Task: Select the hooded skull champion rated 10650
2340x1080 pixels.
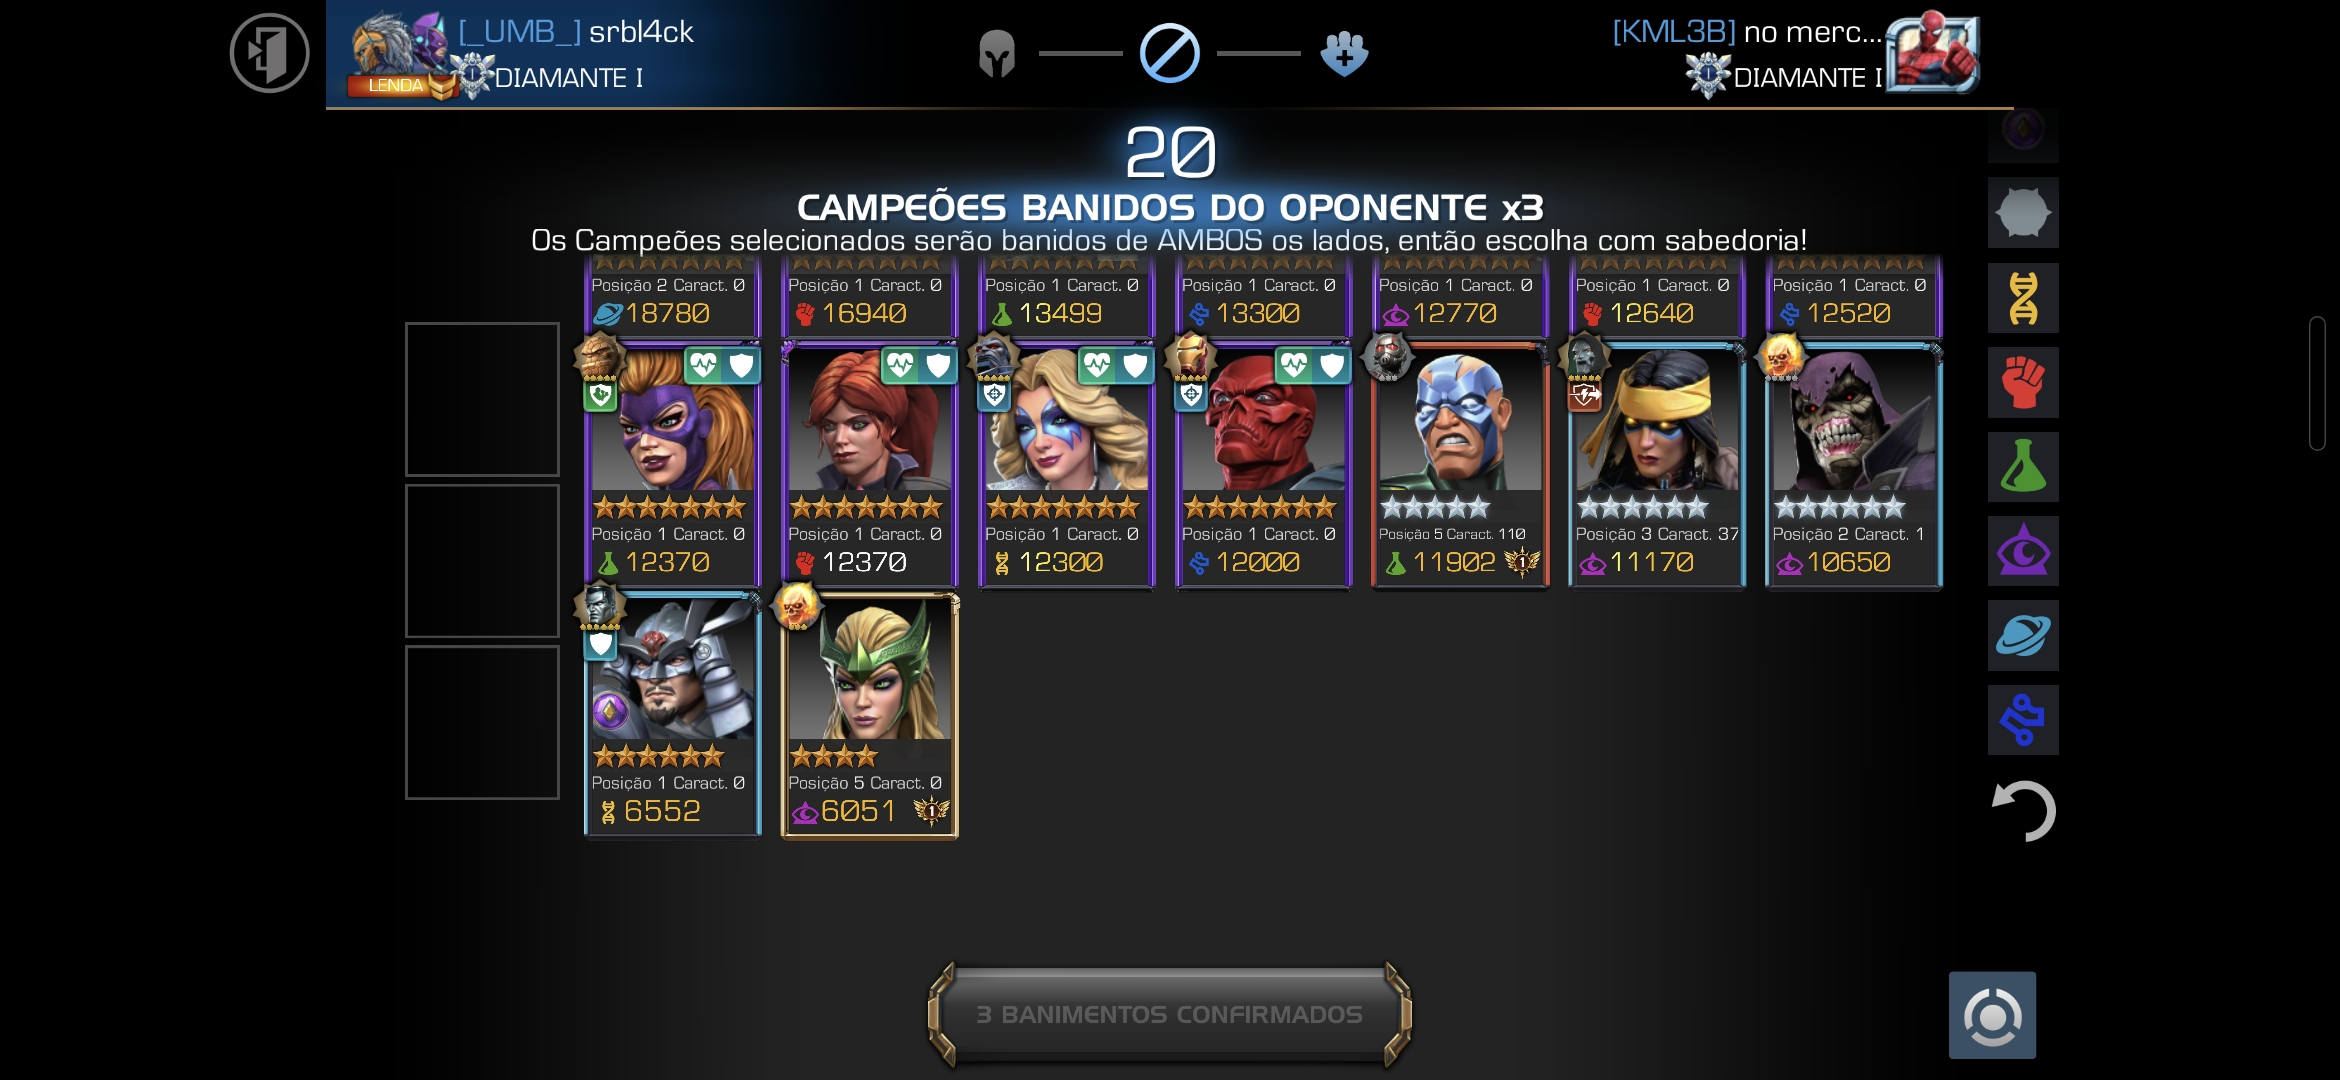Action: tap(1854, 466)
